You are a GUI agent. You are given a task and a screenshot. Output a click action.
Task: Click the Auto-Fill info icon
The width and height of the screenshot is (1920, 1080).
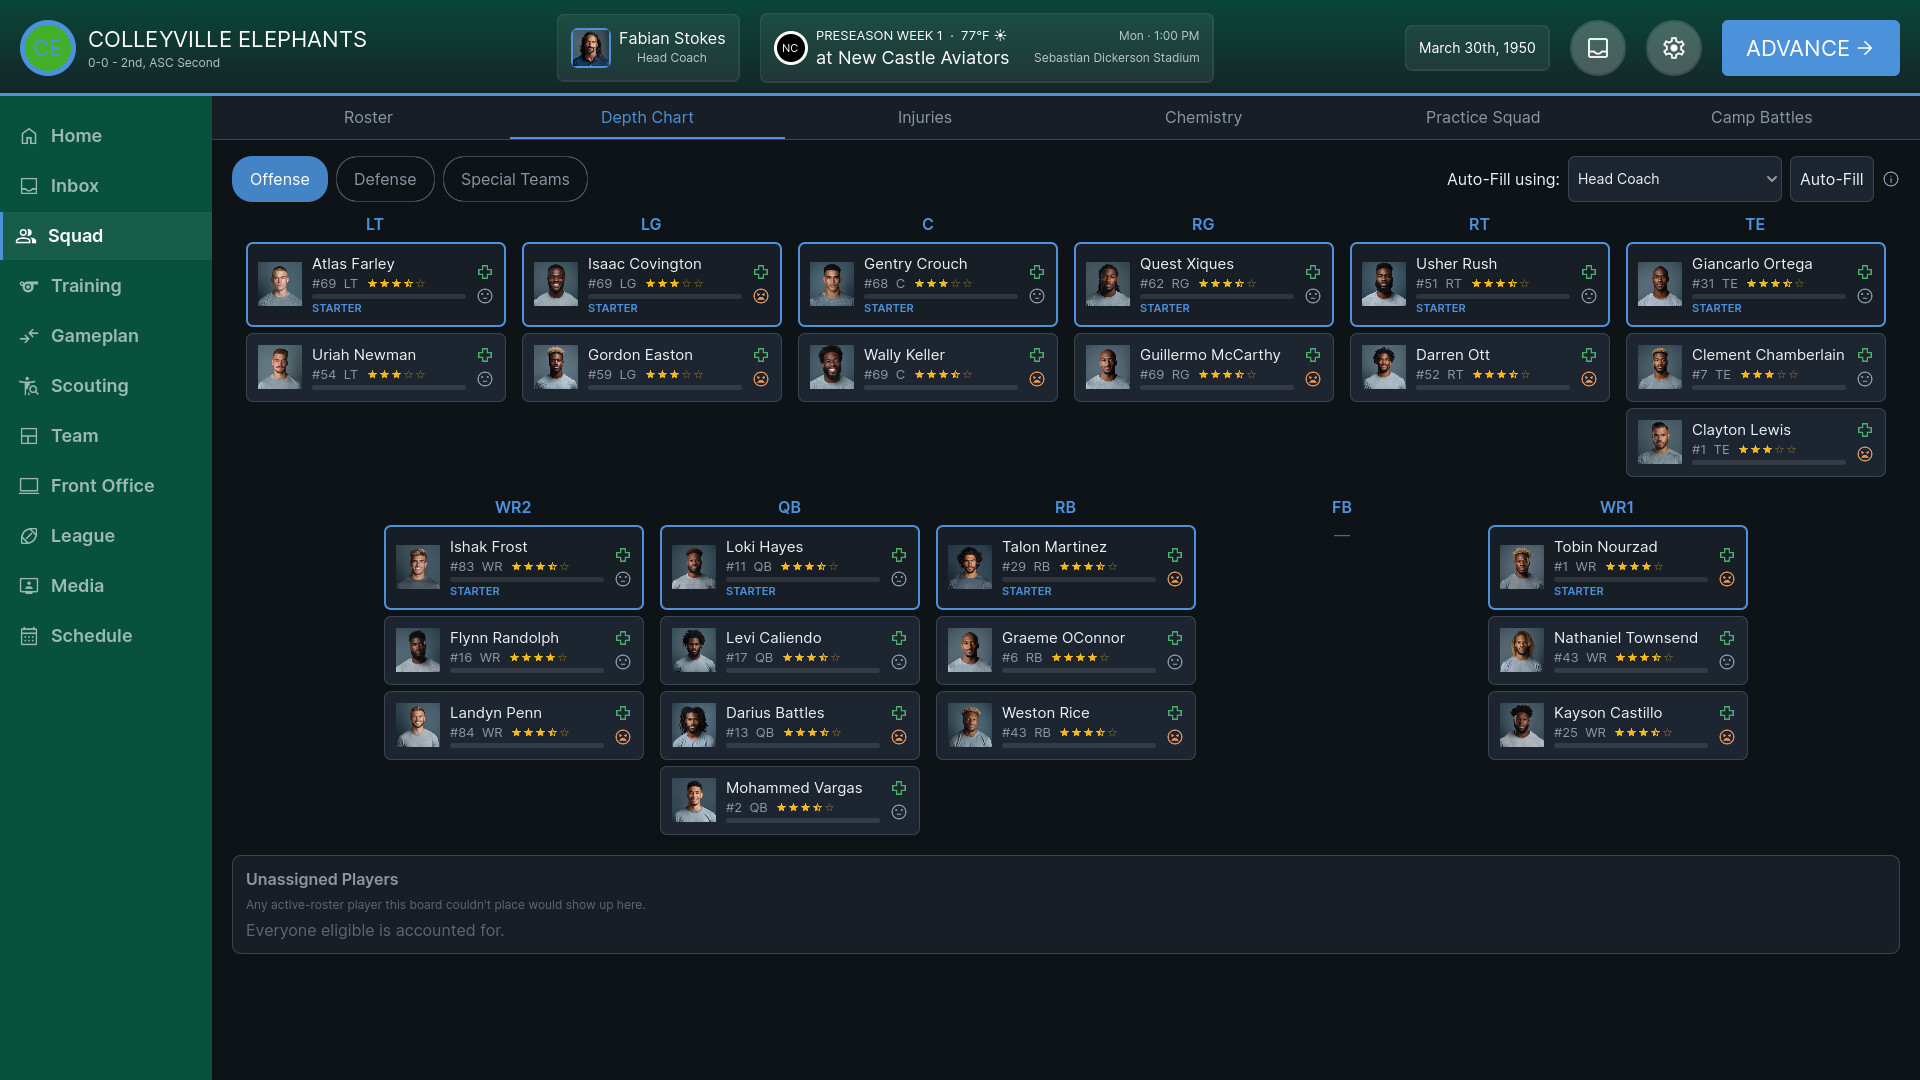click(1891, 179)
